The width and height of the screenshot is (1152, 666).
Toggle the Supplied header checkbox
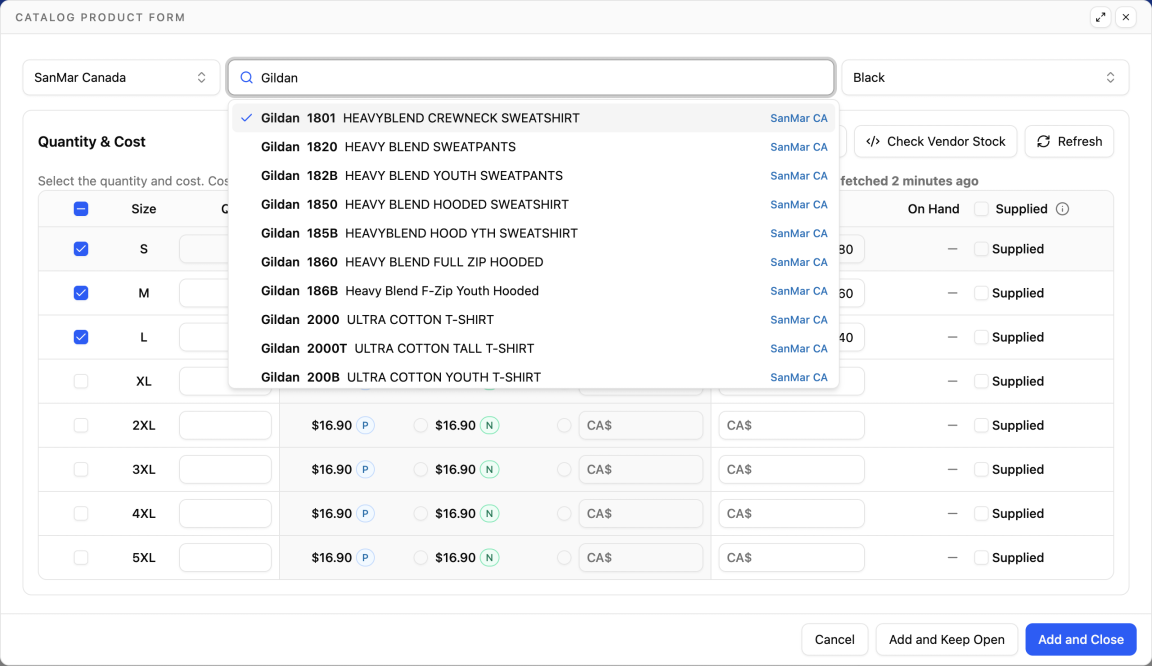point(981,209)
